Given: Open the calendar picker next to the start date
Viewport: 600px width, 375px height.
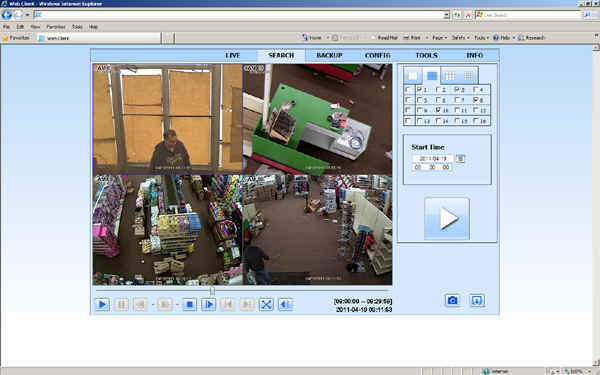Looking at the screenshot, I should 460,158.
